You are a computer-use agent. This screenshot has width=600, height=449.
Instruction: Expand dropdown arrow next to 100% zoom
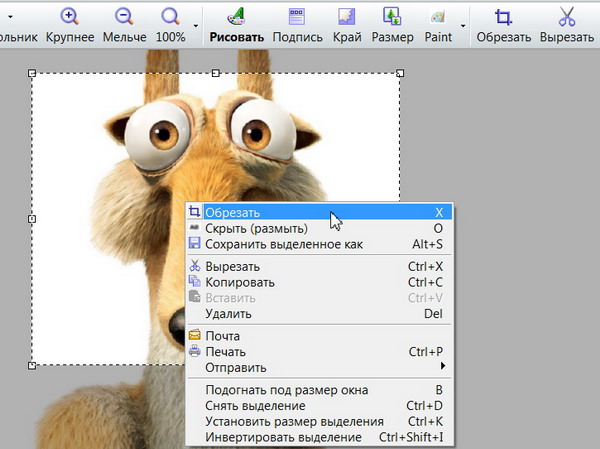tap(196, 26)
